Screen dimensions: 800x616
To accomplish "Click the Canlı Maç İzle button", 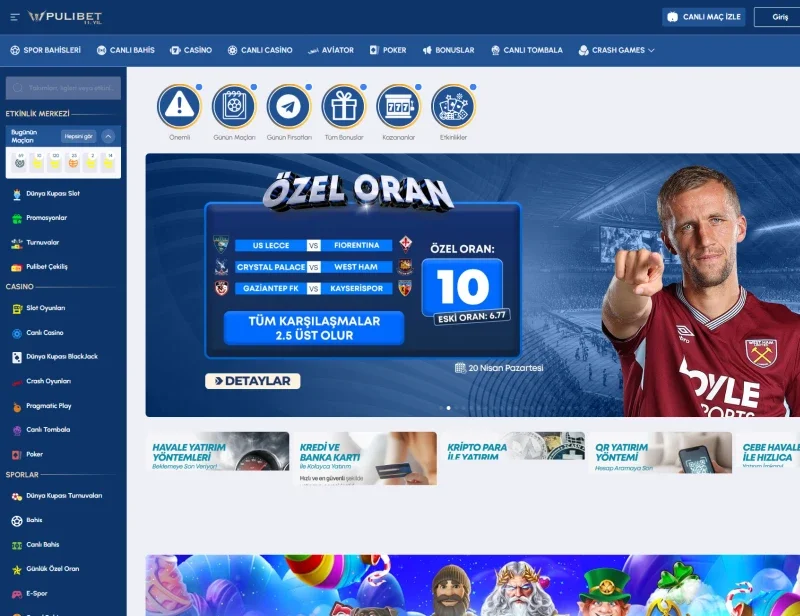I will coord(704,17).
